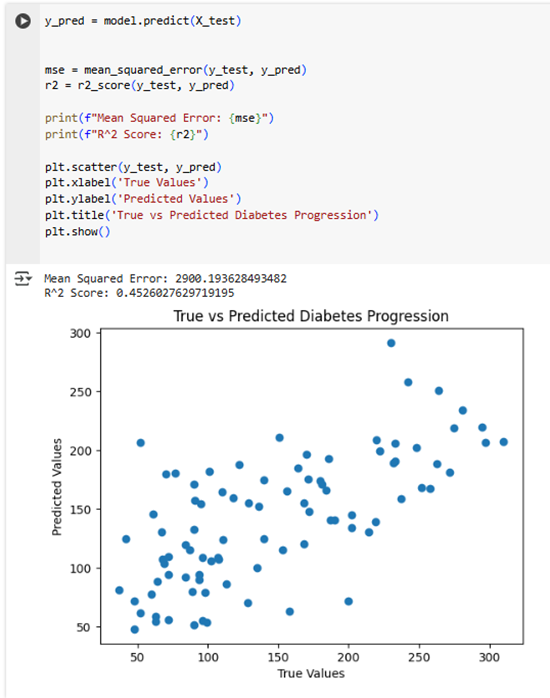Run the code cell with play button
Image resolution: width=550 pixels, height=698 pixels.
23,21
